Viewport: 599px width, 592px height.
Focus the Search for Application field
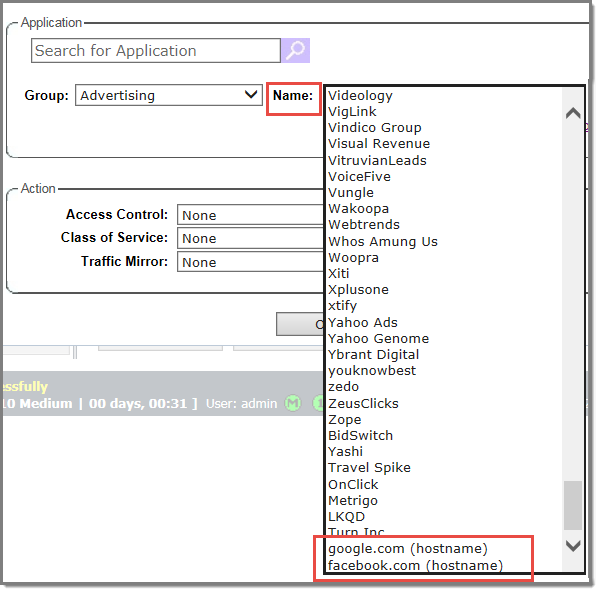click(x=156, y=50)
